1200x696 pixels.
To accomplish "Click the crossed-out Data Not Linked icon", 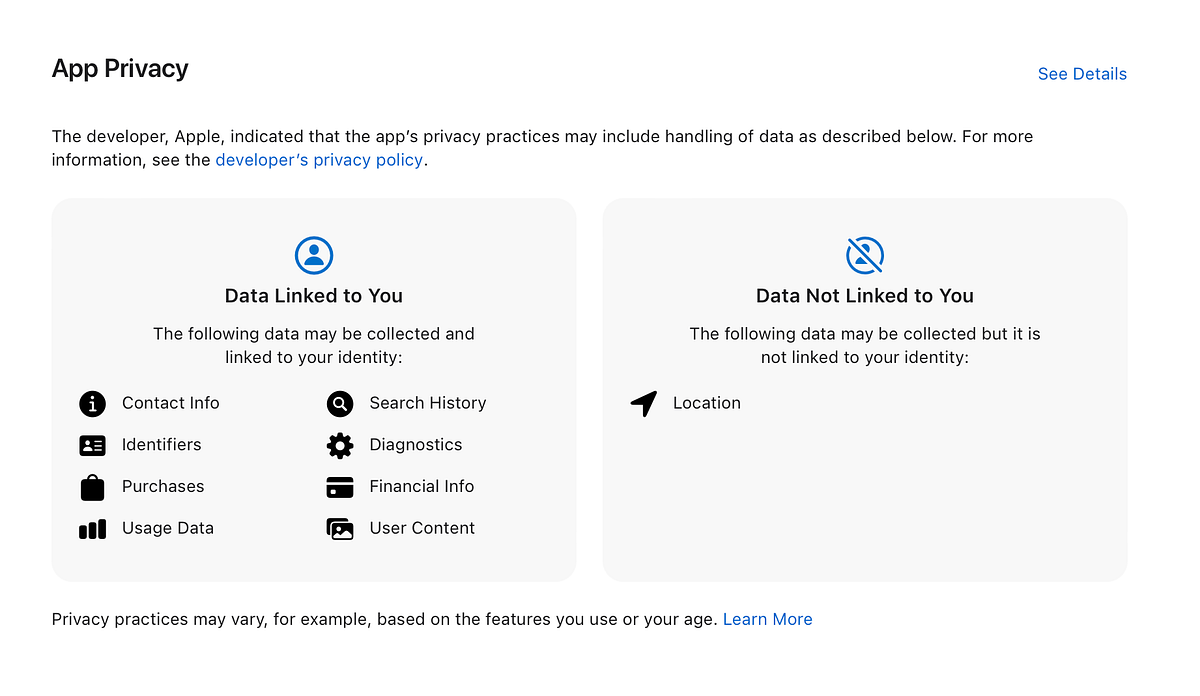I will (x=864, y=255).
